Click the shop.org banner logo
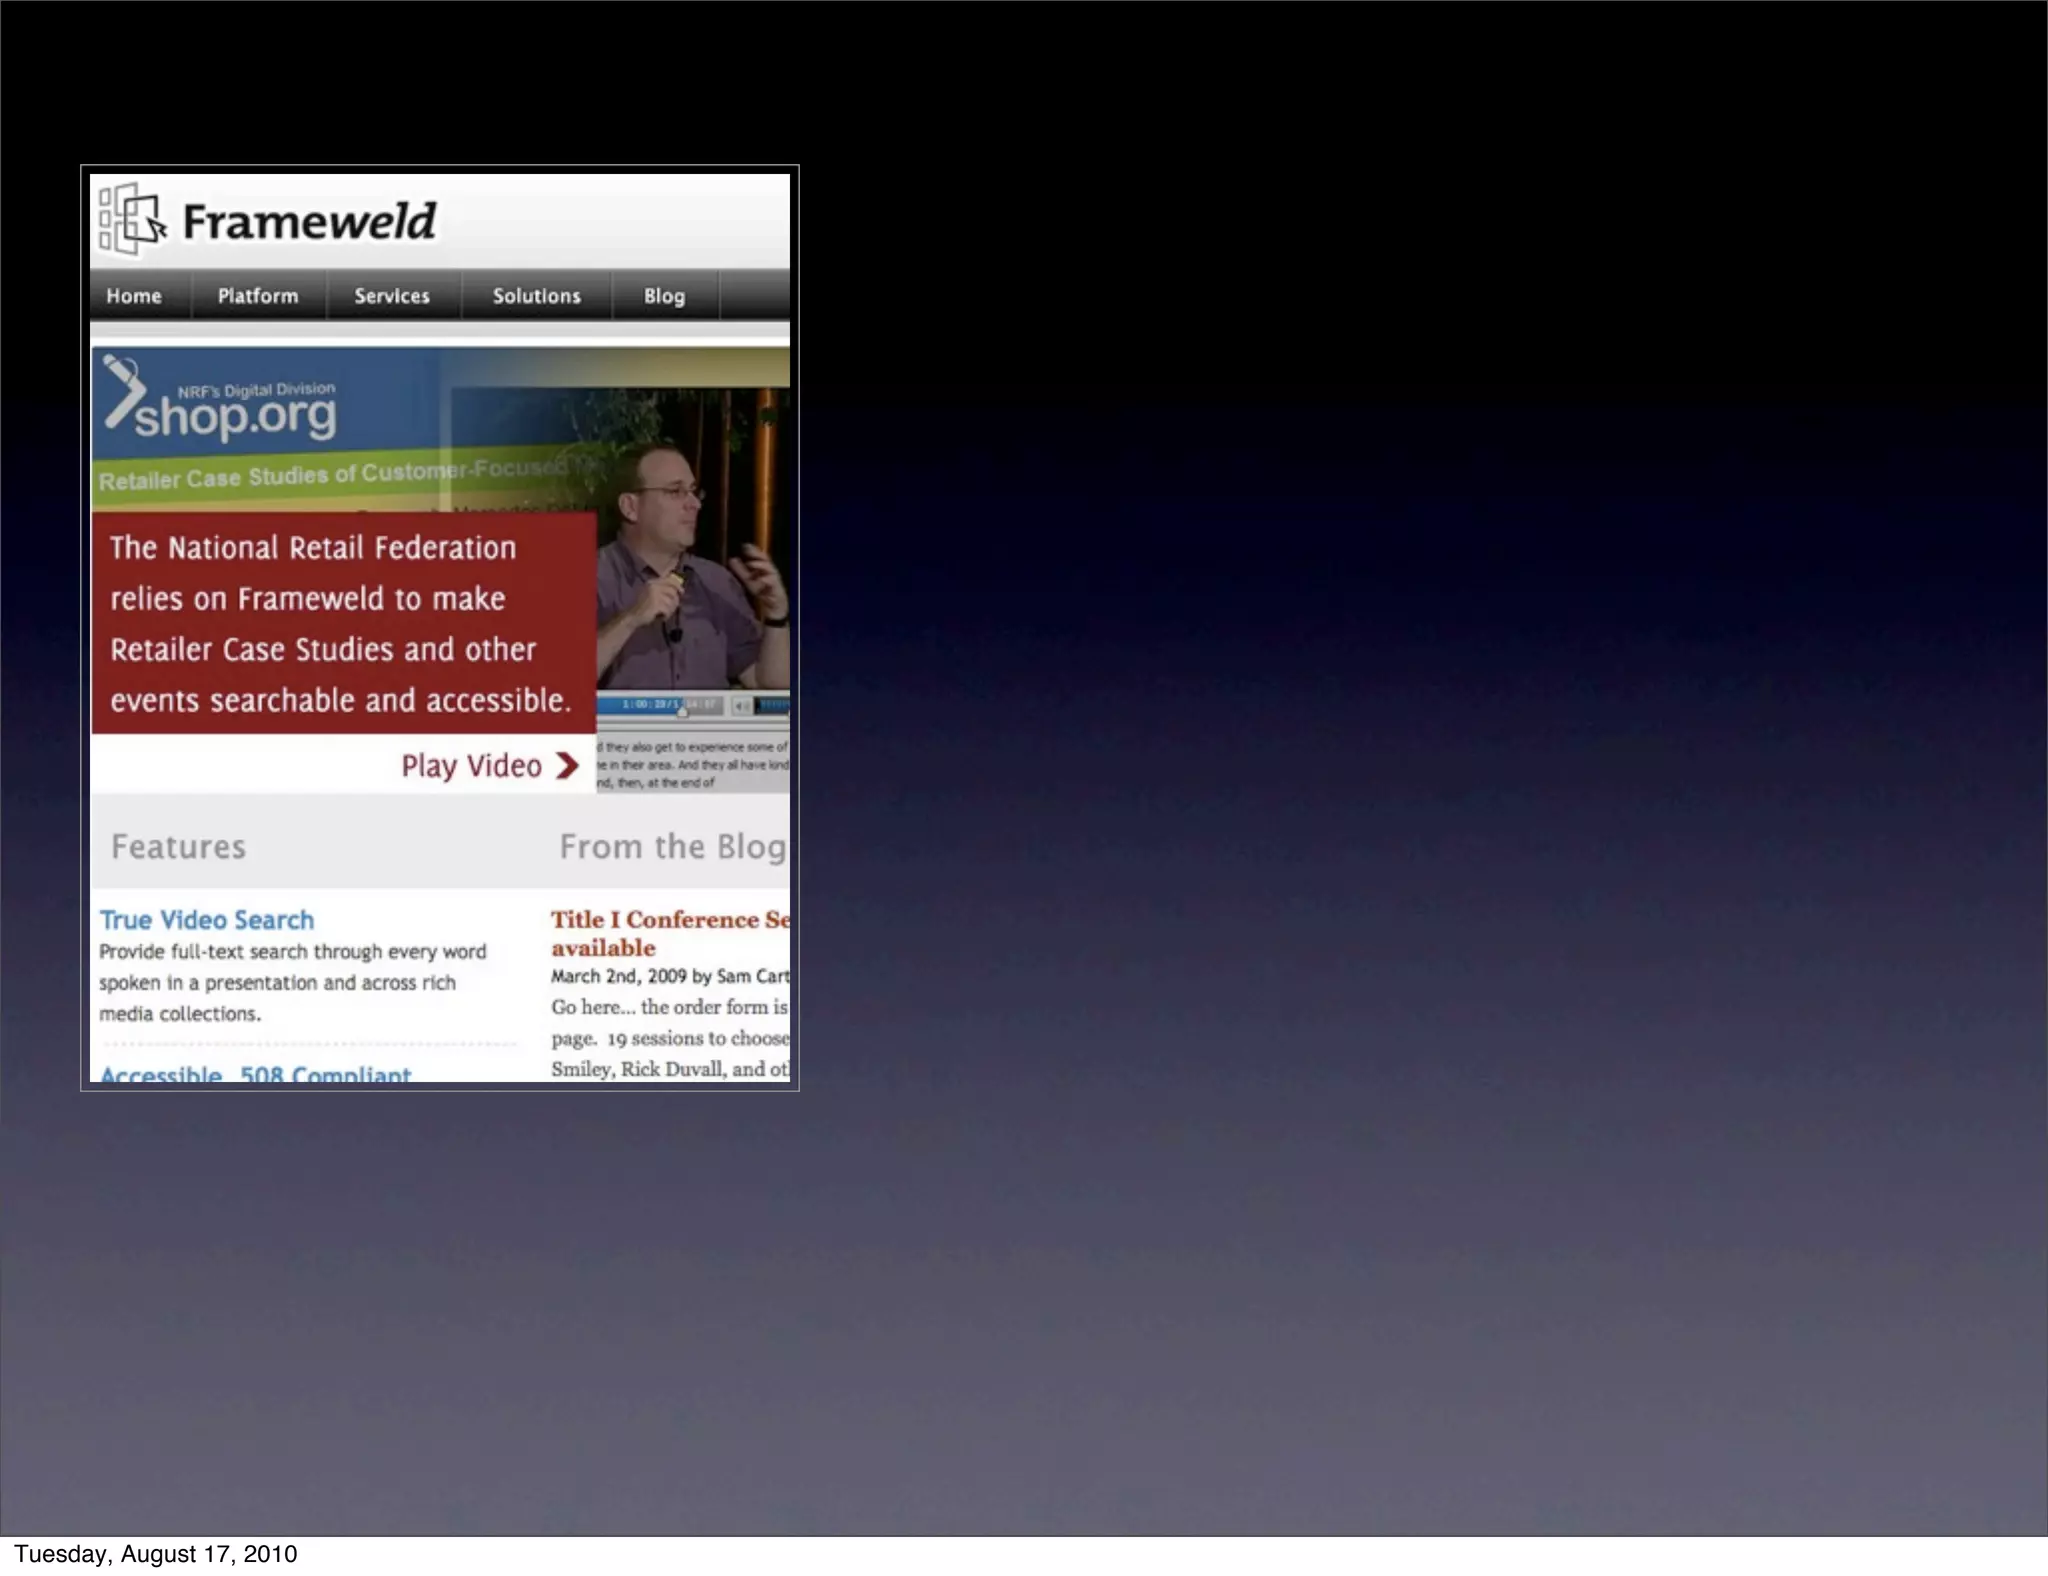This screenshot has height=1576, width=2048. (222, 400)
